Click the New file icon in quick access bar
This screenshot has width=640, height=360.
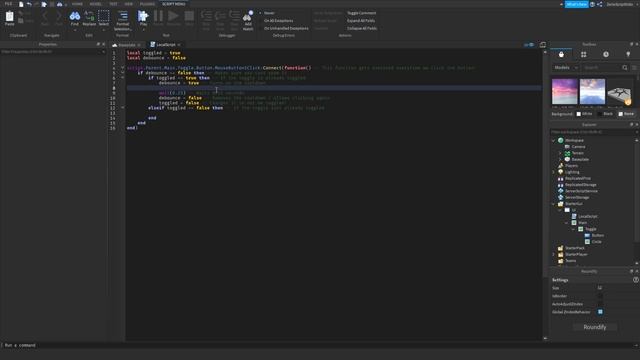[x=21, y=4]
